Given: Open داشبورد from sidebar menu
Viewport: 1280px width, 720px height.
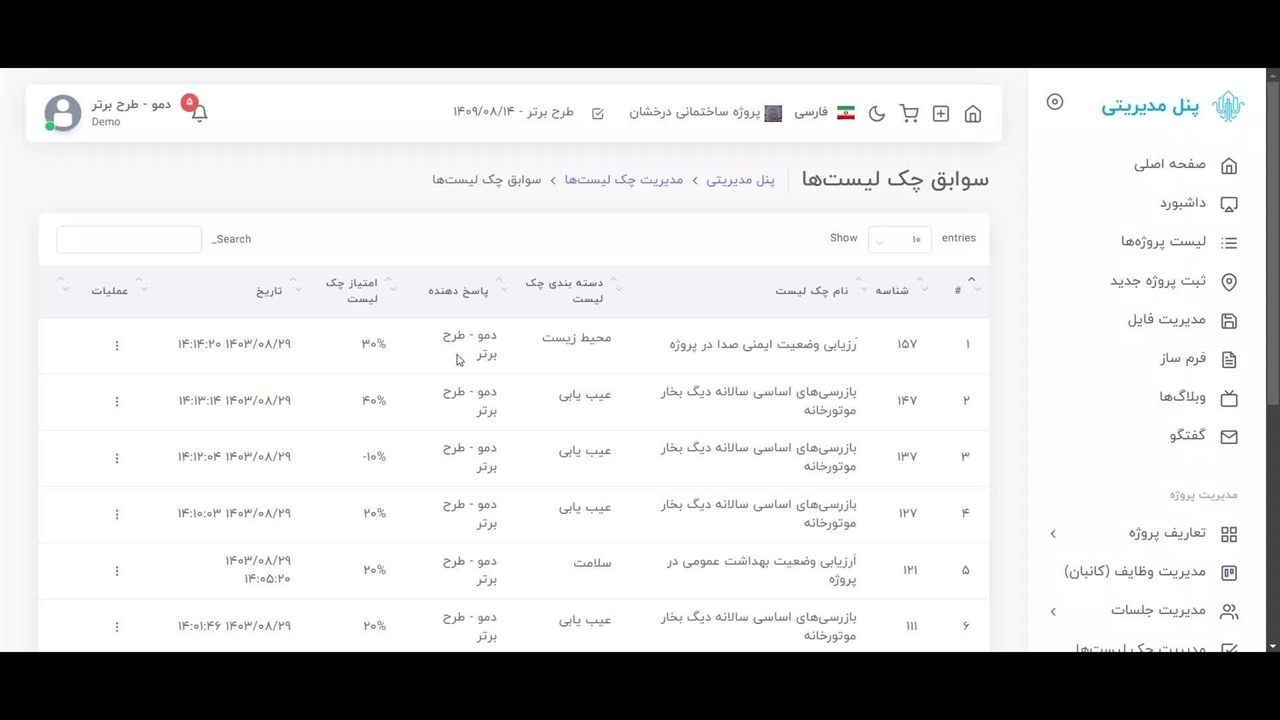Looking at the screenshot, I should (1183, 203).
